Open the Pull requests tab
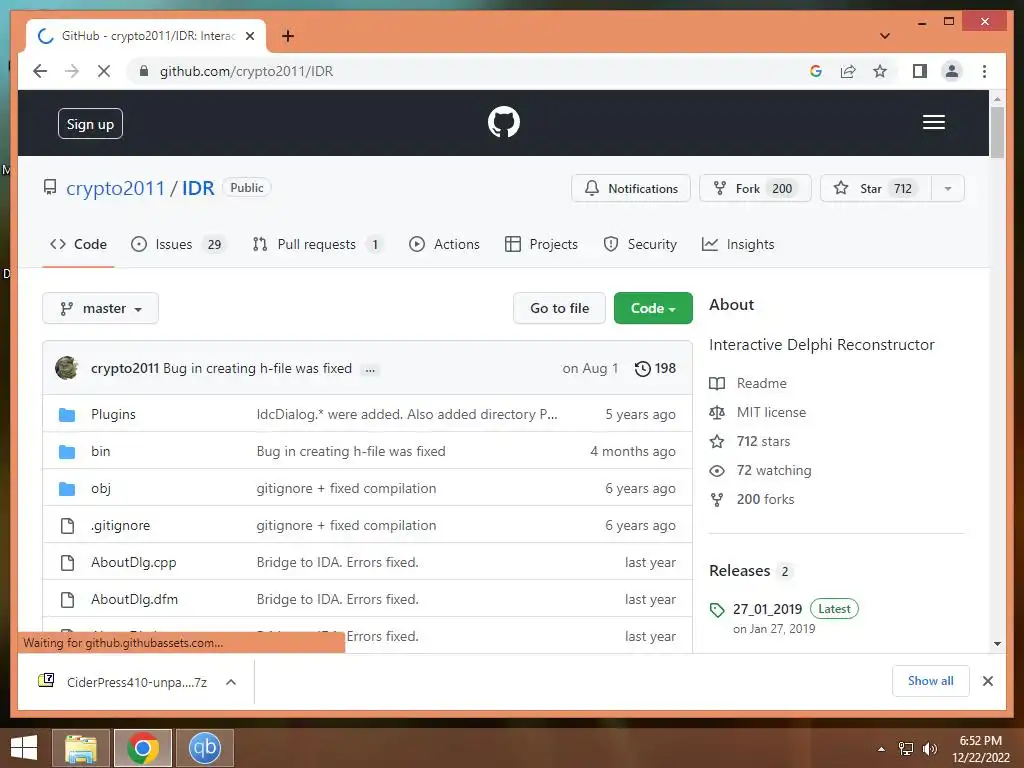The width and height of the screenshot is (1024, 768). [x=318, y=244]
